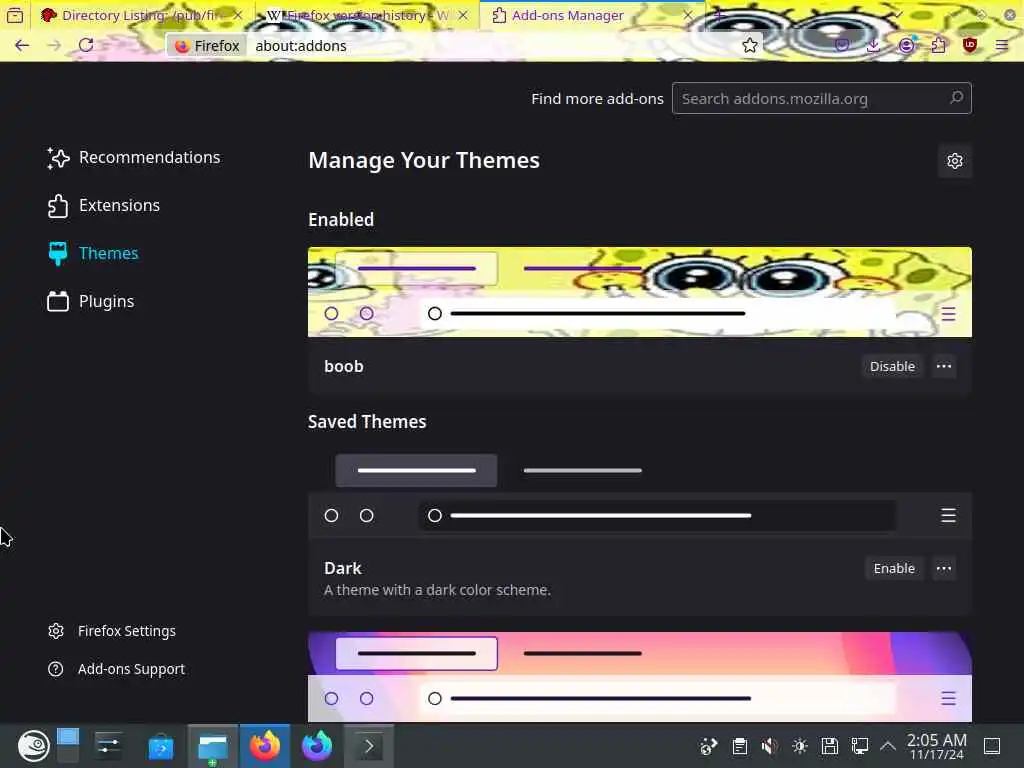This screenshot has width=1024, height=768.
Task: Open the uBlock Origin extension icon
Action: pos(970,45)
